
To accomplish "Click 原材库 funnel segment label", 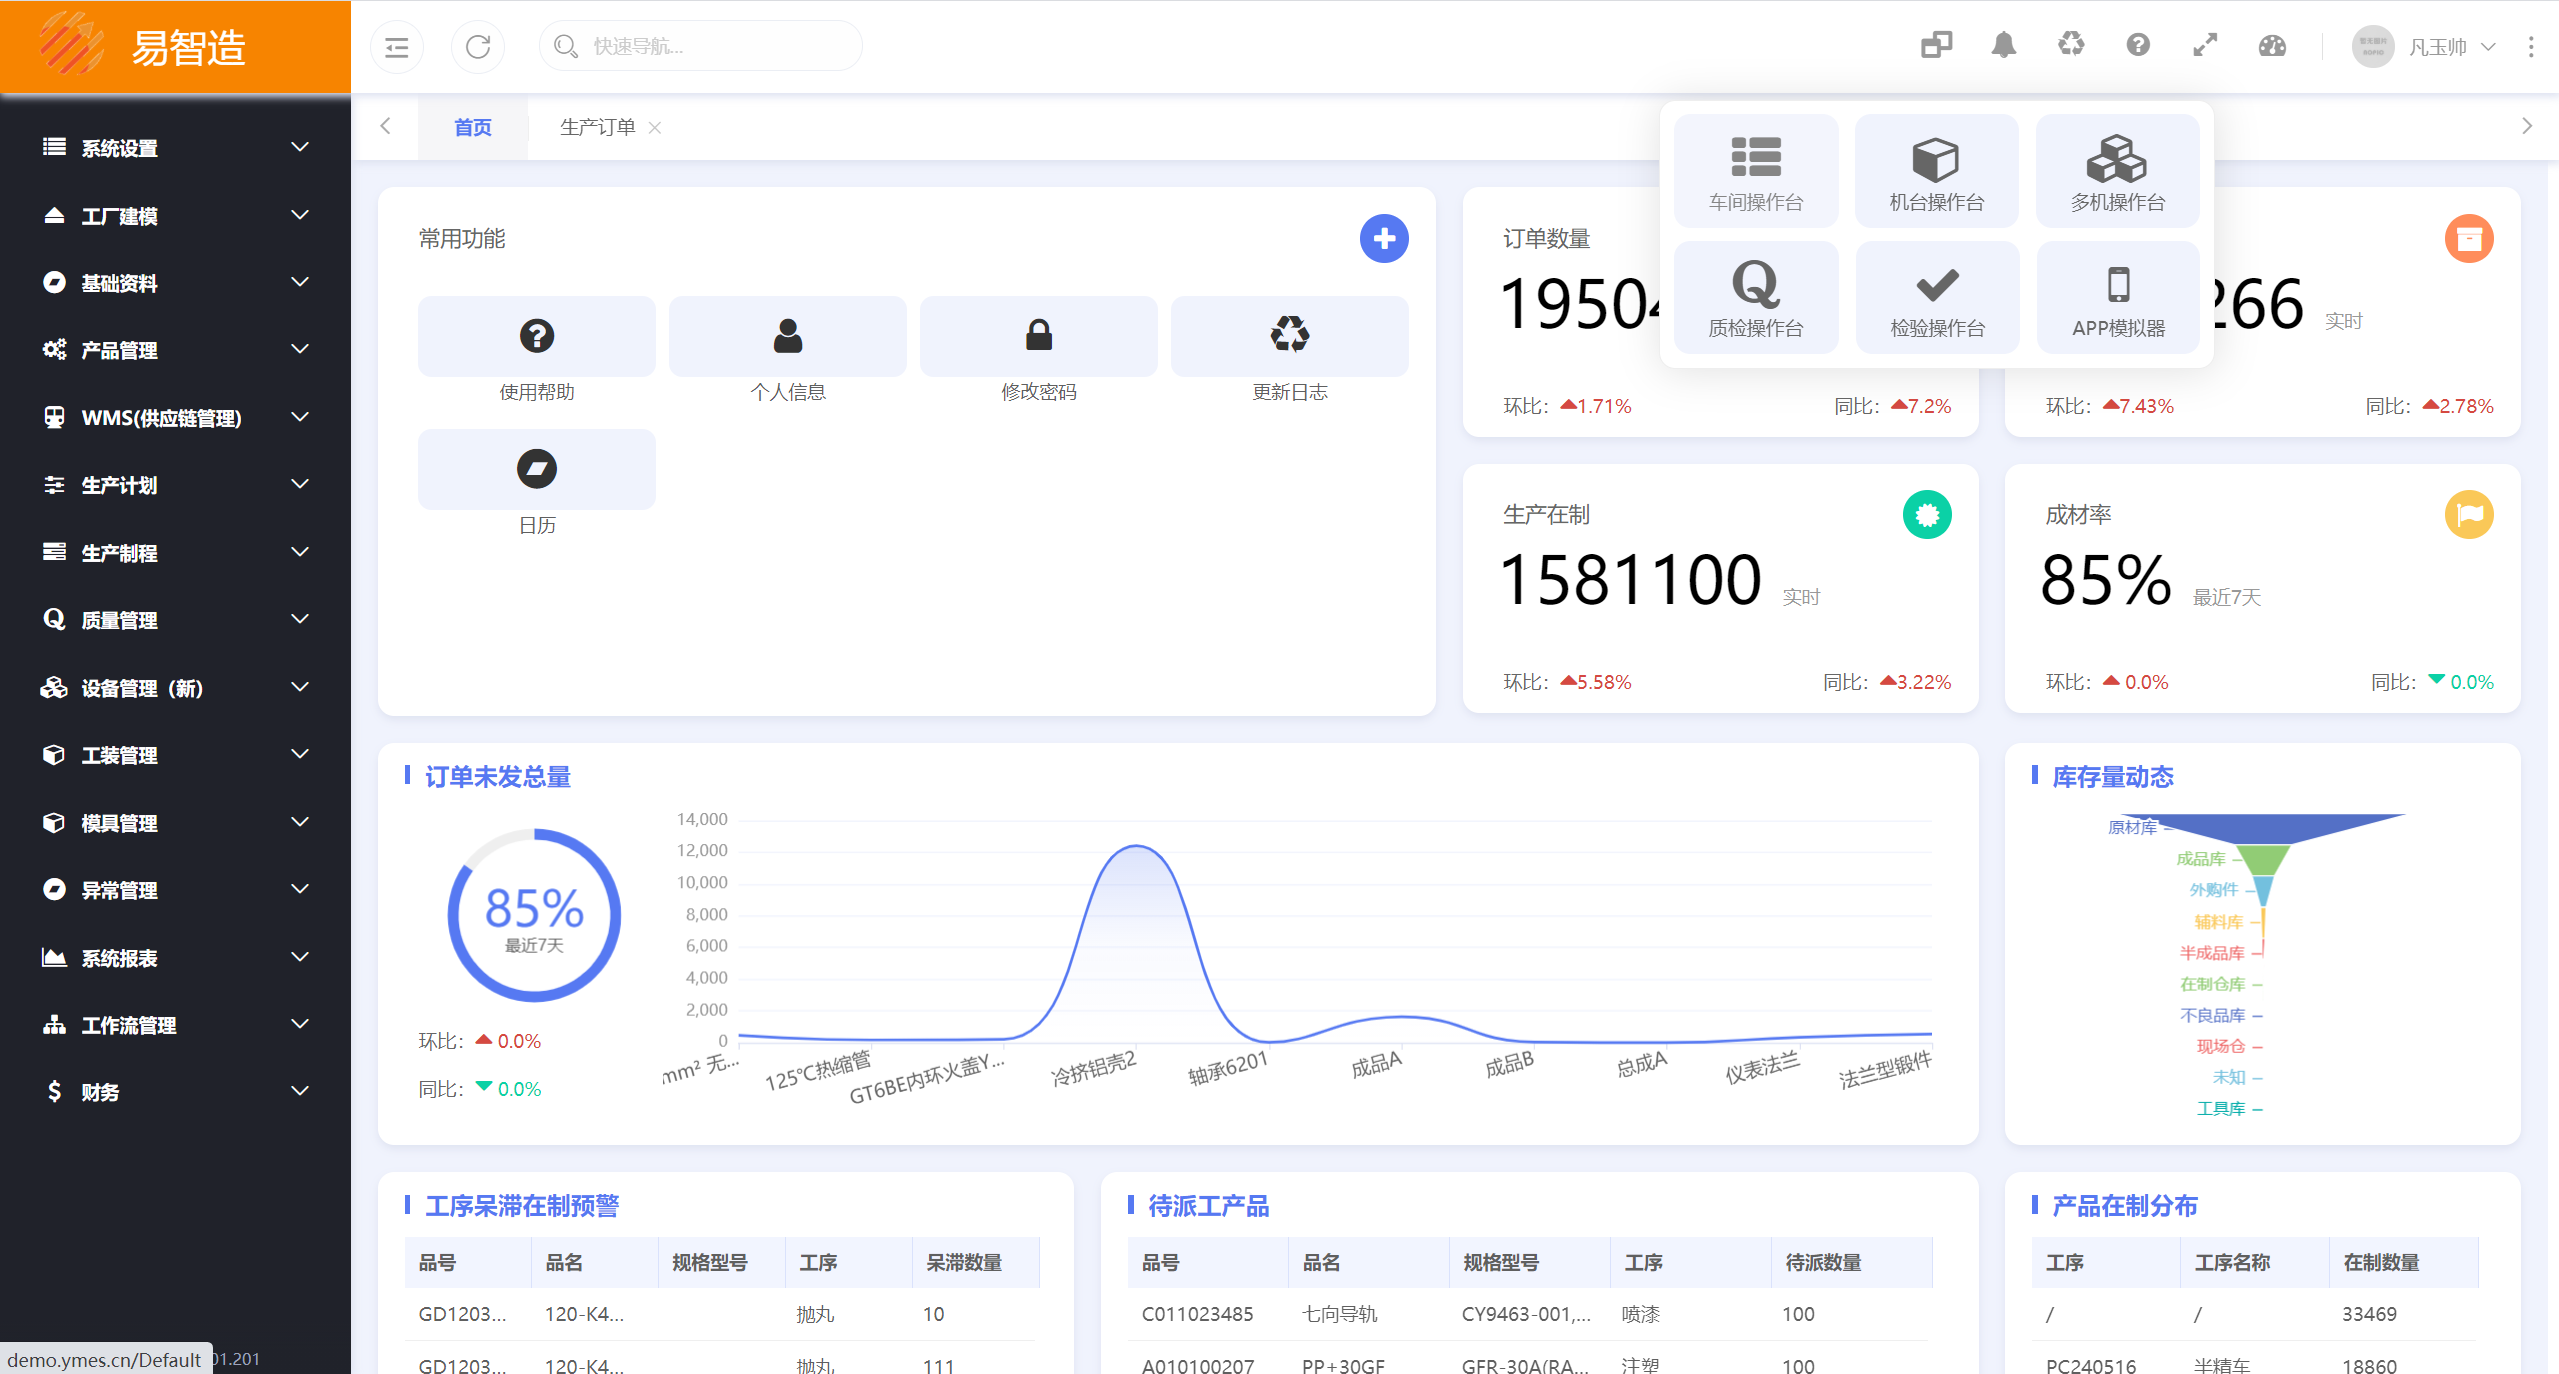I will (2132, 827).
